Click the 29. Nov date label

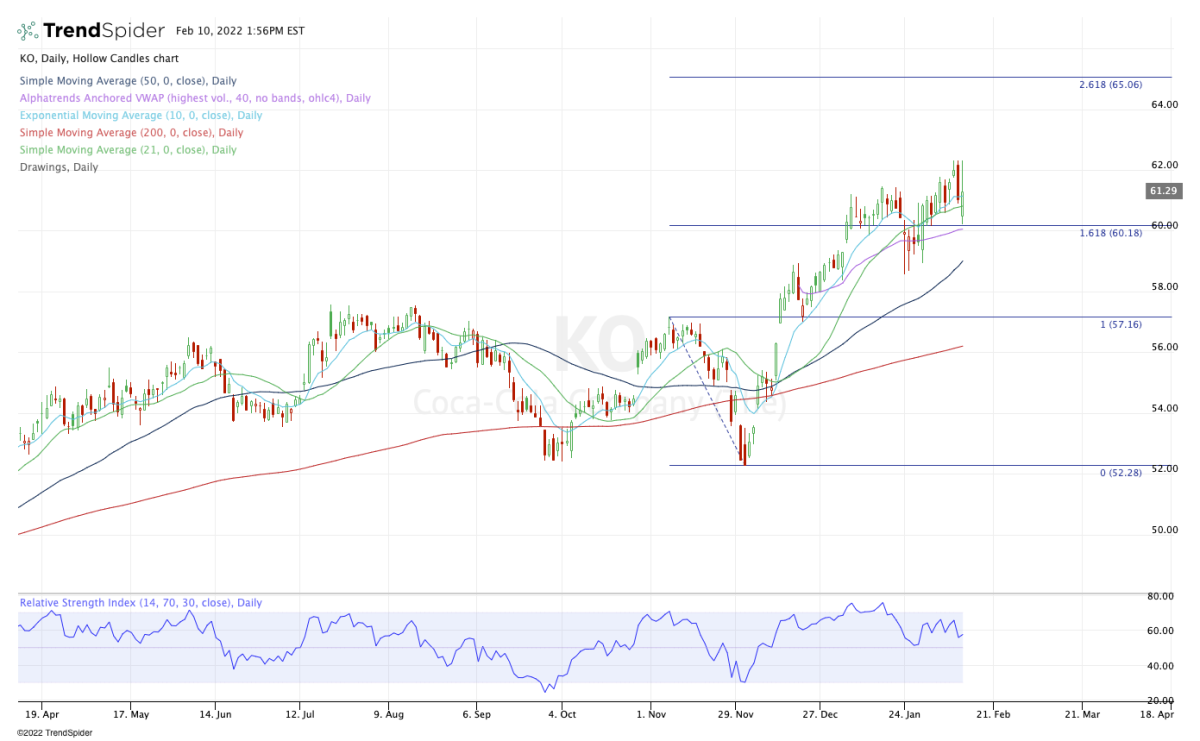click(735, 715)
